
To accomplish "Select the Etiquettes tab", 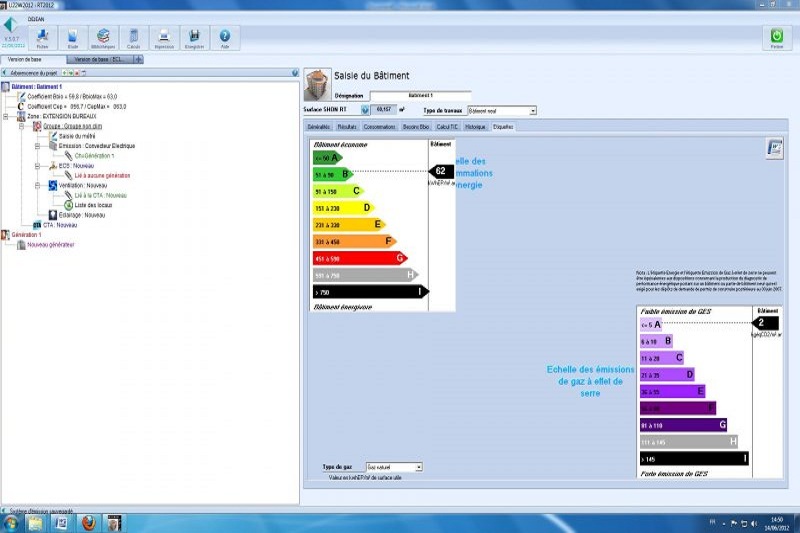I will pyautogui.click(x=503, y=126).
